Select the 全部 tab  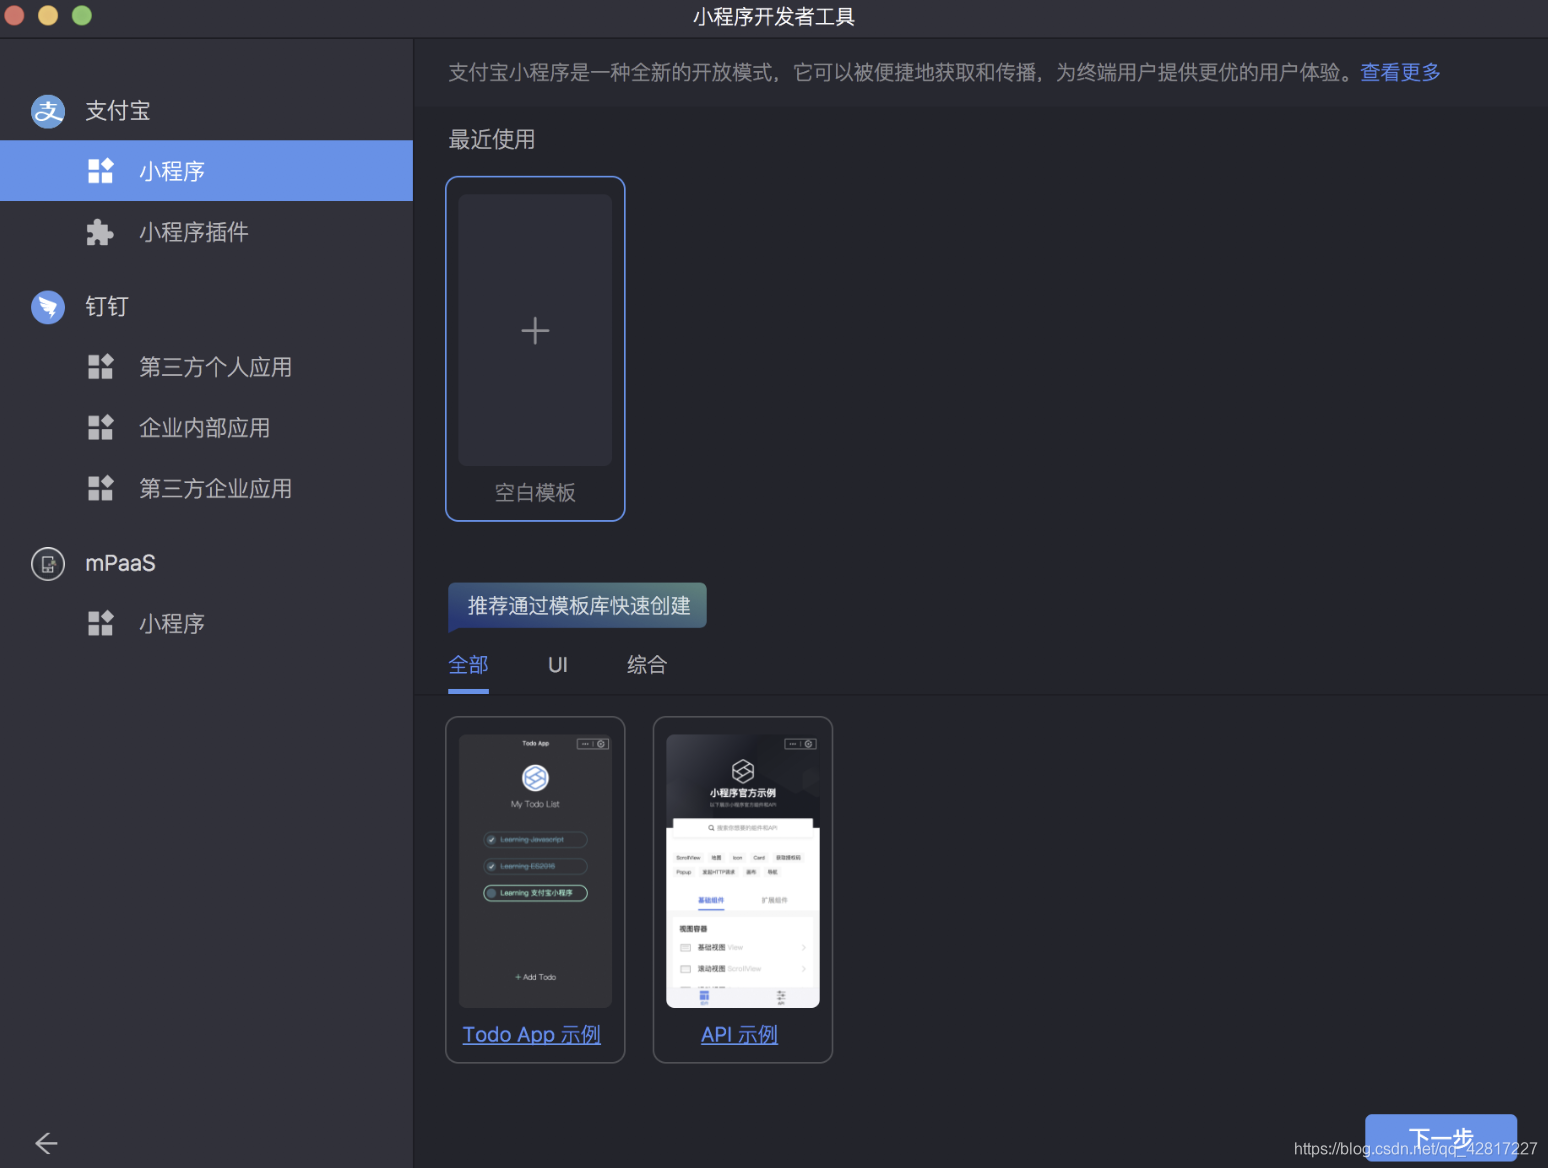[468, 665]
